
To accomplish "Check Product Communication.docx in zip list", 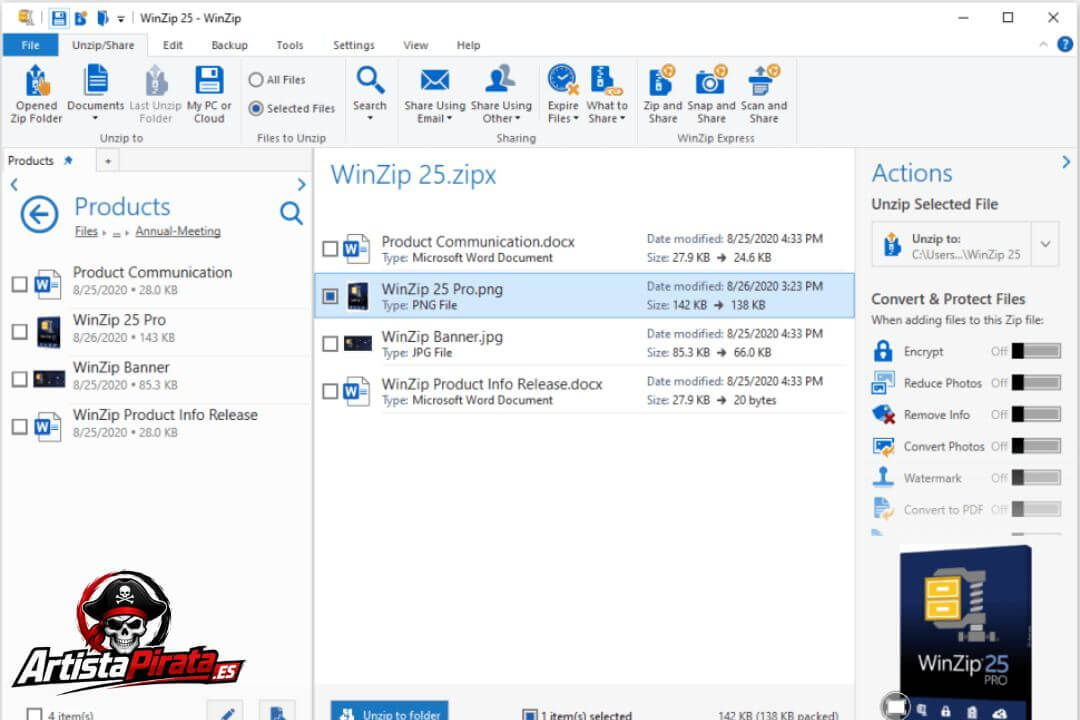I will [331, 249].
